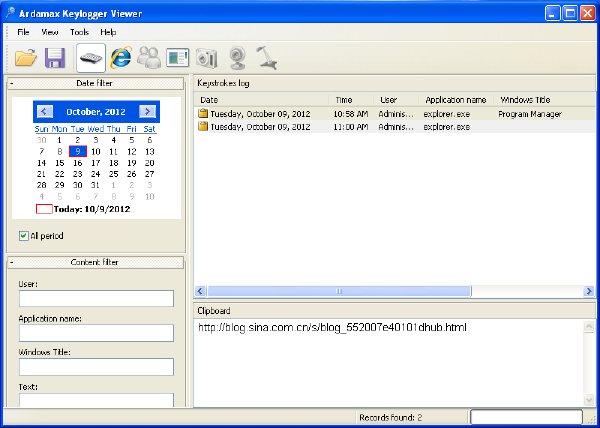
Task: Collapse the Content filter panel
Action: [11, 262]
